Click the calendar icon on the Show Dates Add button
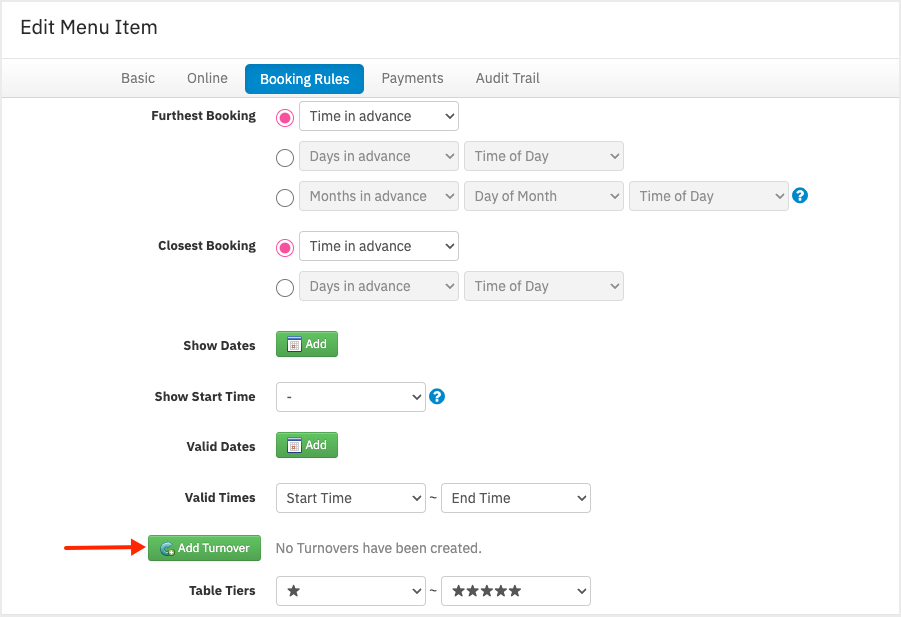 tap(294, 344)
